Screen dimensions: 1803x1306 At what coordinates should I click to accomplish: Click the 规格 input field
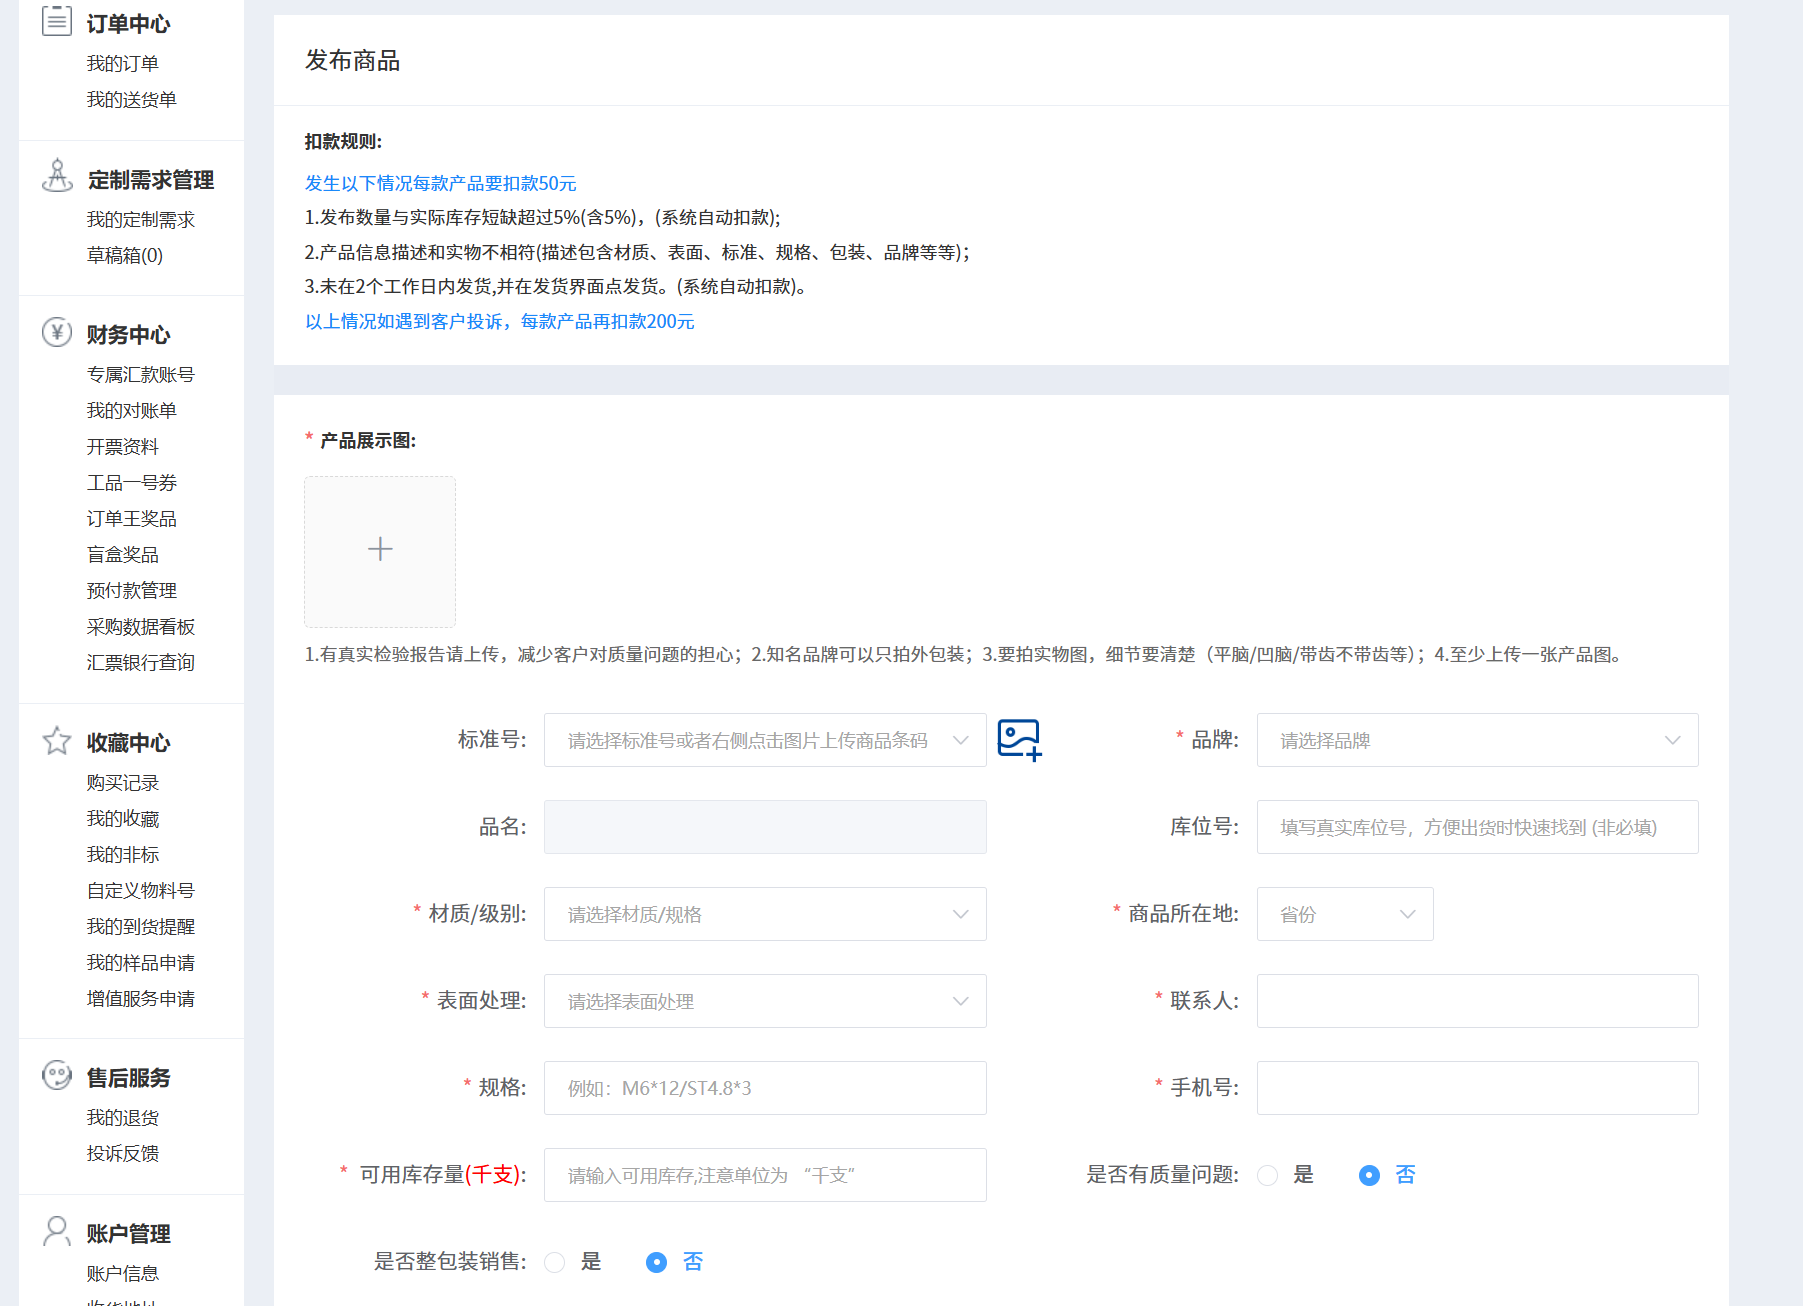(x=764, y=1088)
